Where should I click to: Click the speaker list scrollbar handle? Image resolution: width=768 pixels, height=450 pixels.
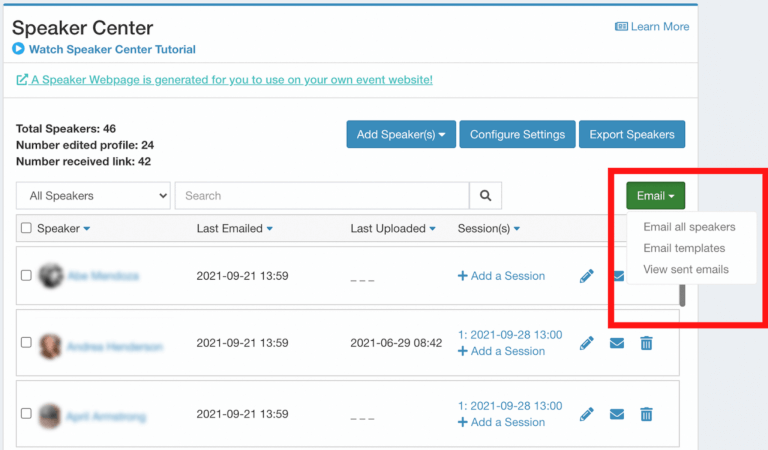(683, 293)
